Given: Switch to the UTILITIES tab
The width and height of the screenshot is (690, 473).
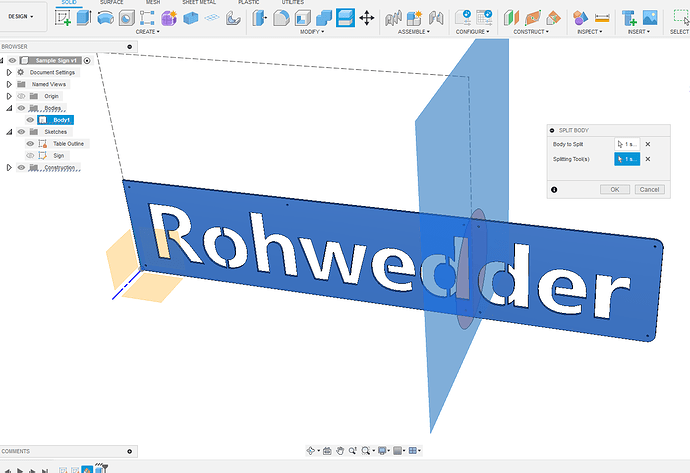Looking at the screenshot, I should click(x=293, y=2).
